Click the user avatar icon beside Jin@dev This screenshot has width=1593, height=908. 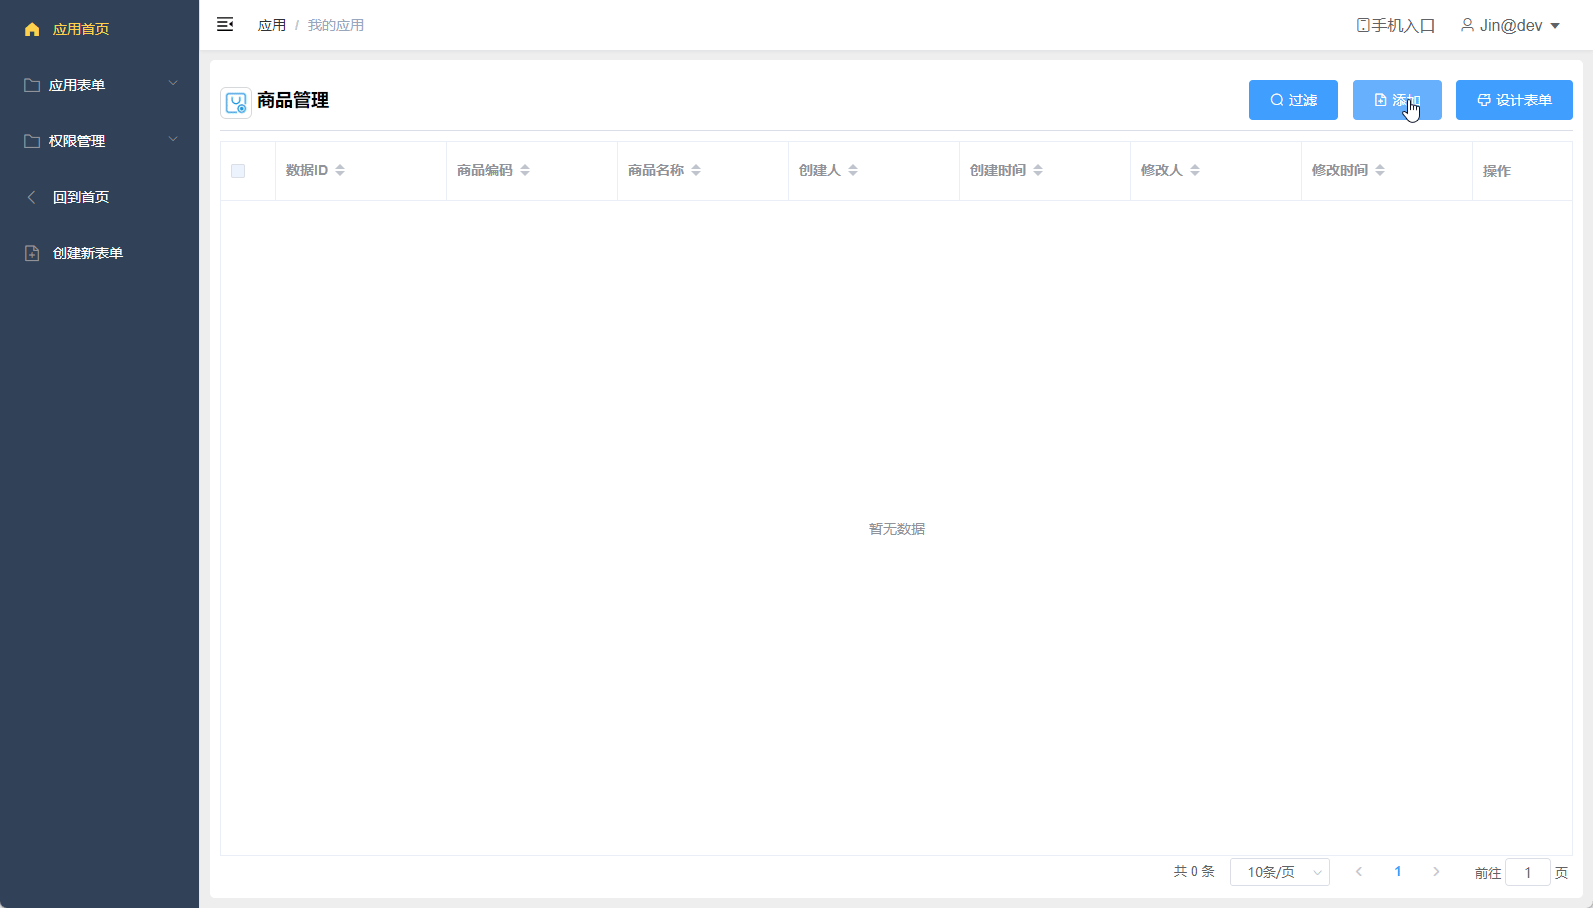(1467, 25)
